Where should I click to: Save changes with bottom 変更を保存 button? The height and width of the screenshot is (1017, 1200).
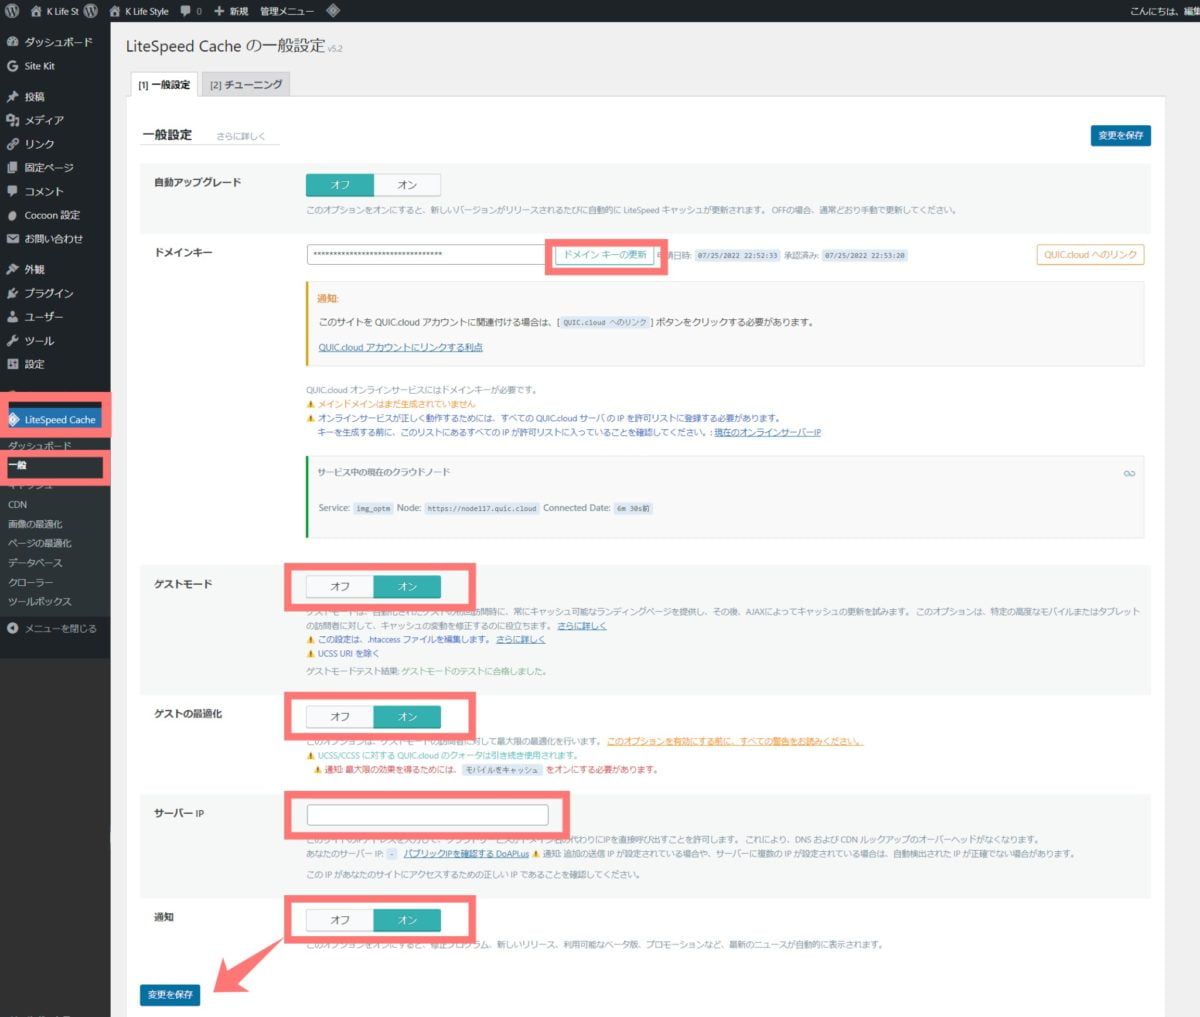click(170, 995)
